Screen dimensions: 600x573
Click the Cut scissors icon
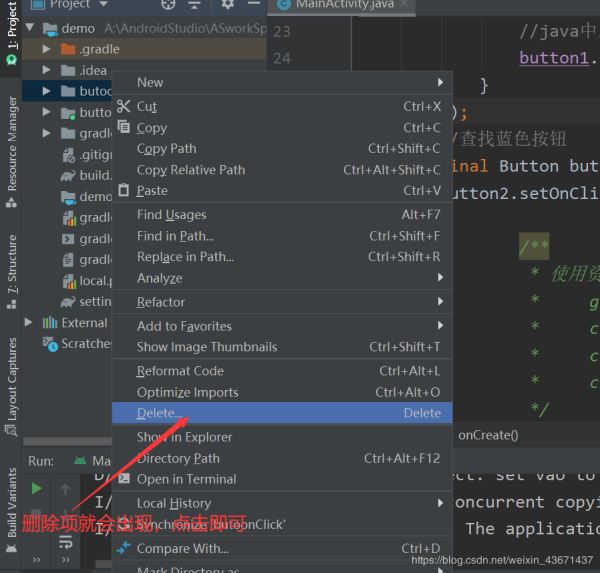(x=124, y=106)
